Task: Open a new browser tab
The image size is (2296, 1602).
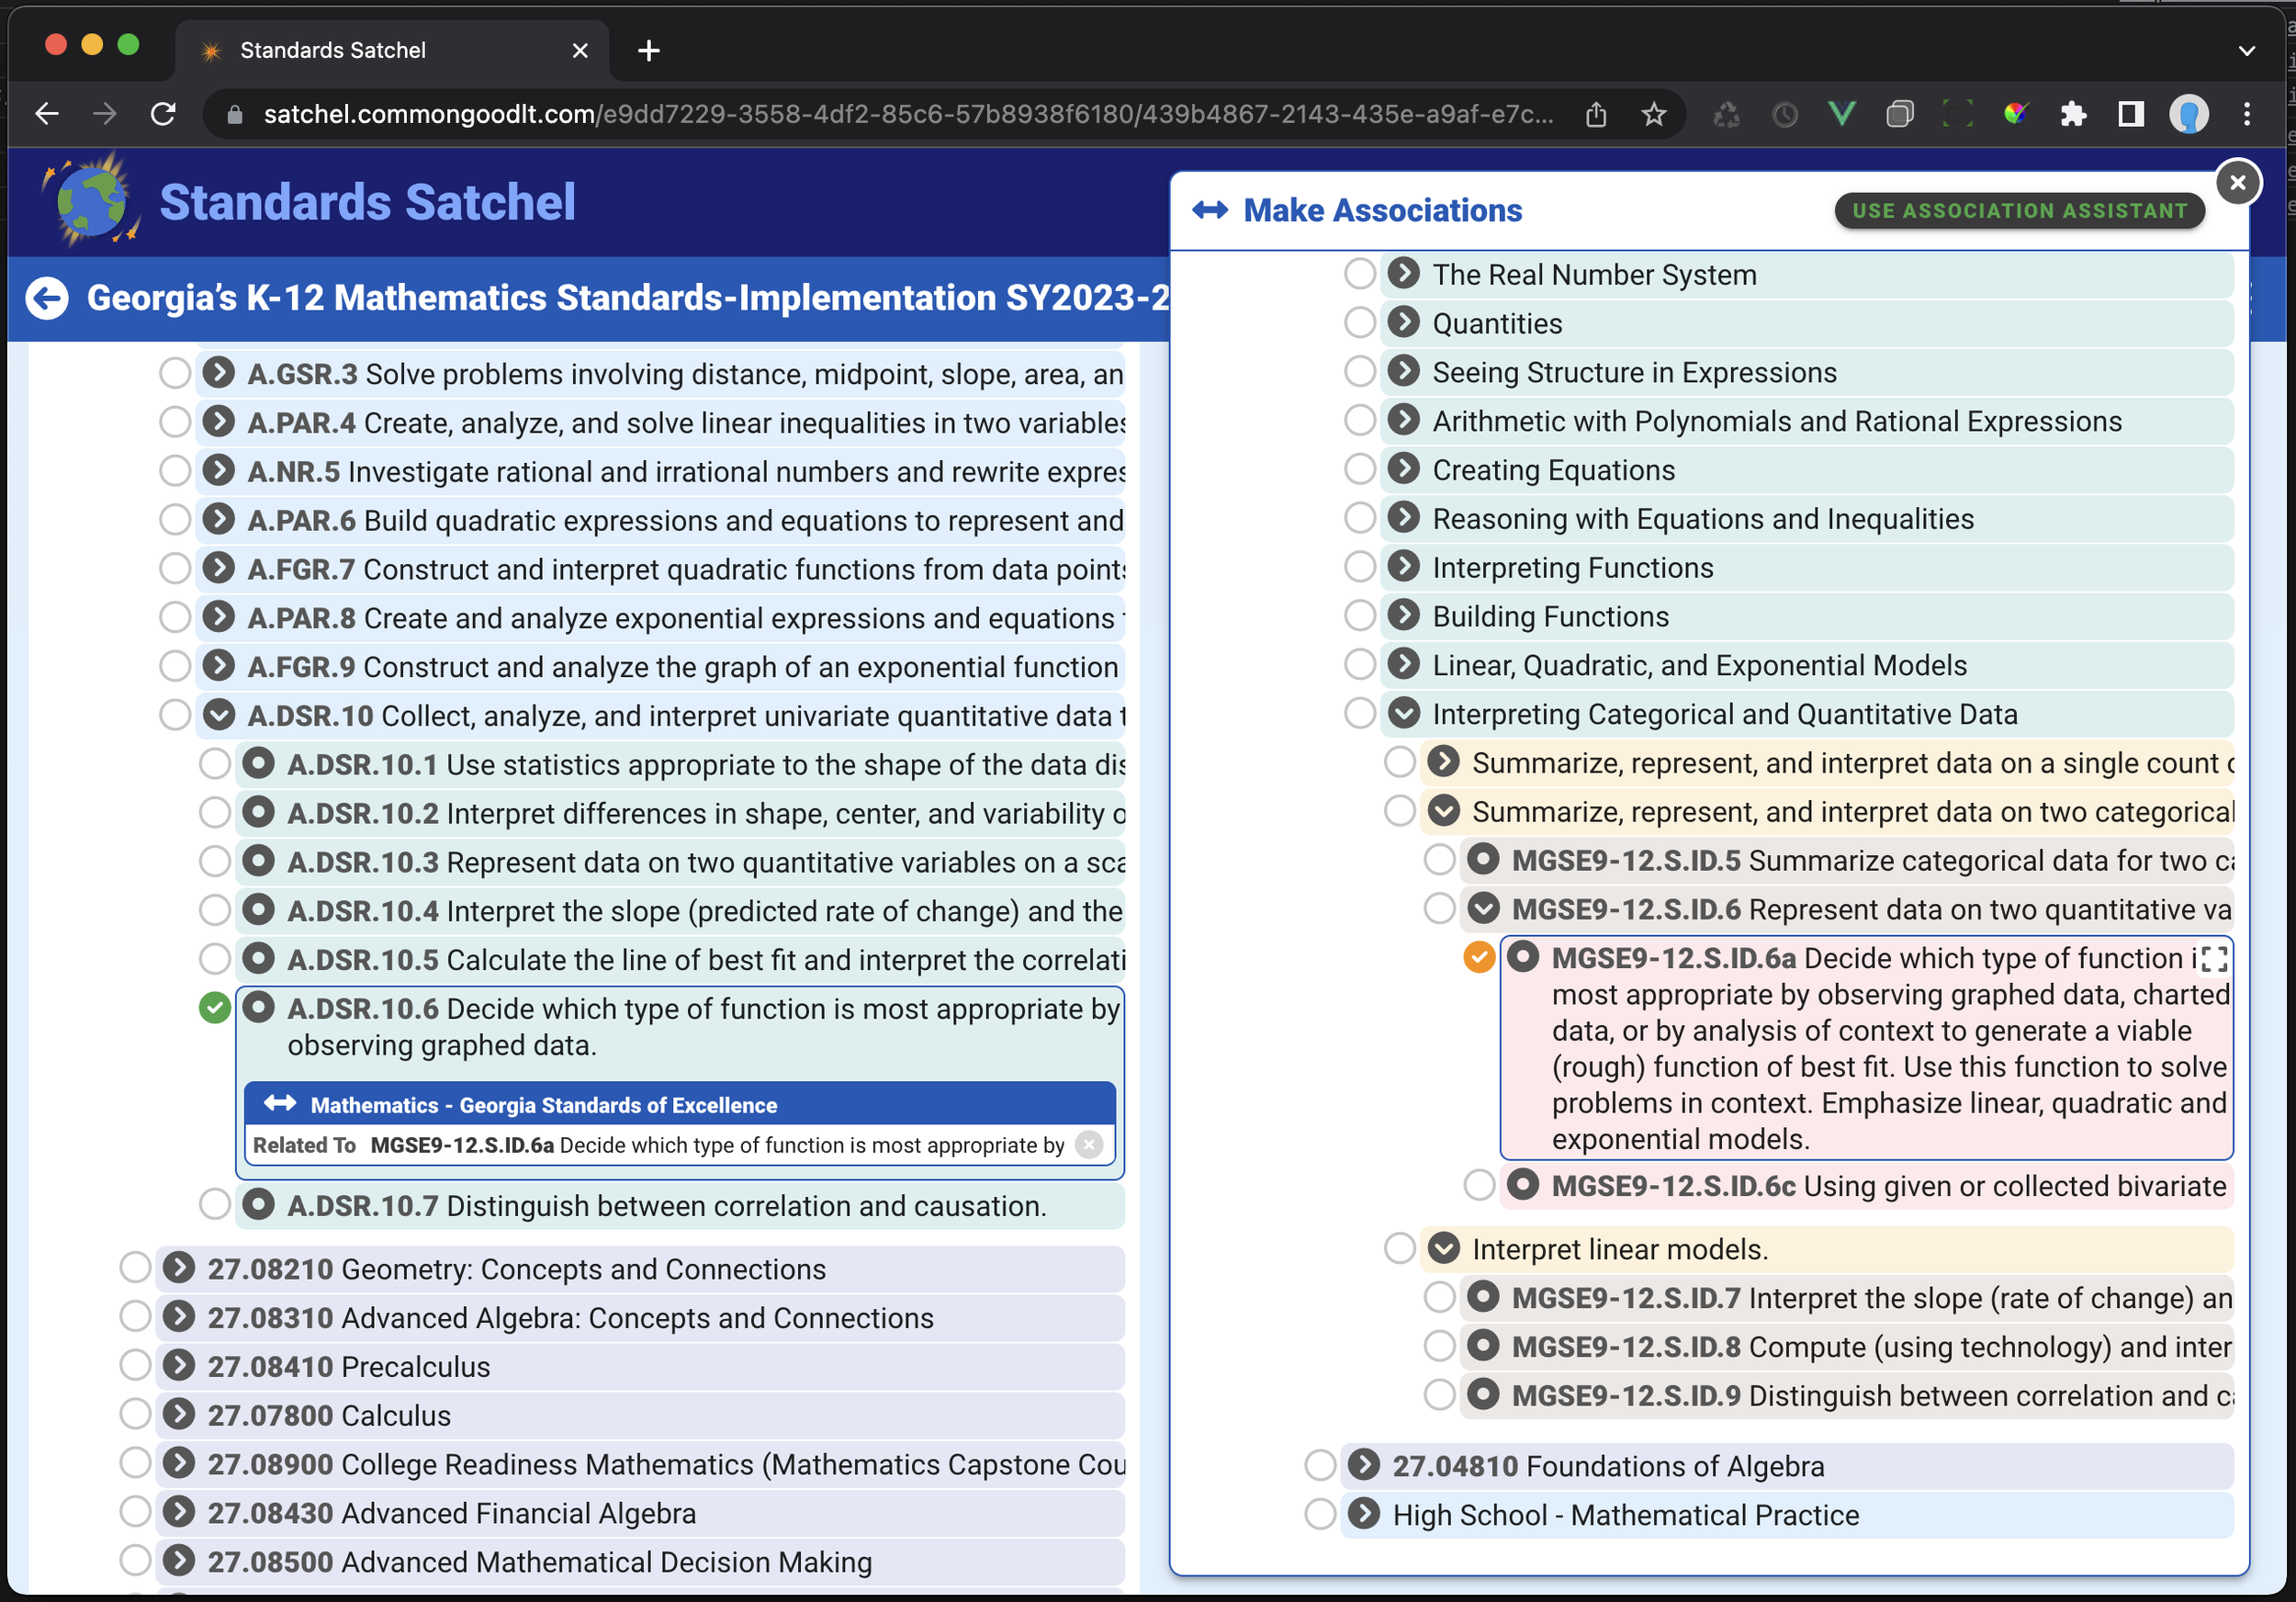Action: (648, 50)
